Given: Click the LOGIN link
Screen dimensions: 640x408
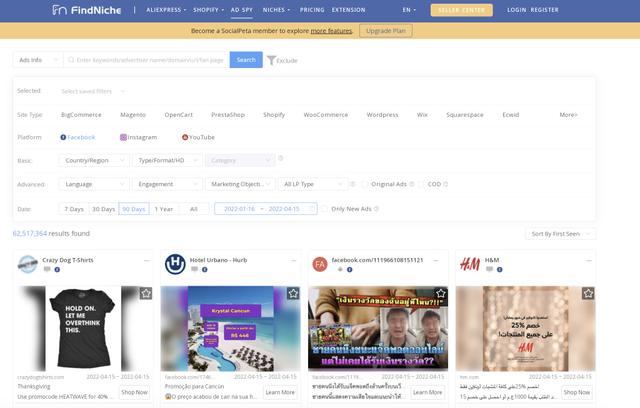Looking at the screenshot, I should [516, 10].
